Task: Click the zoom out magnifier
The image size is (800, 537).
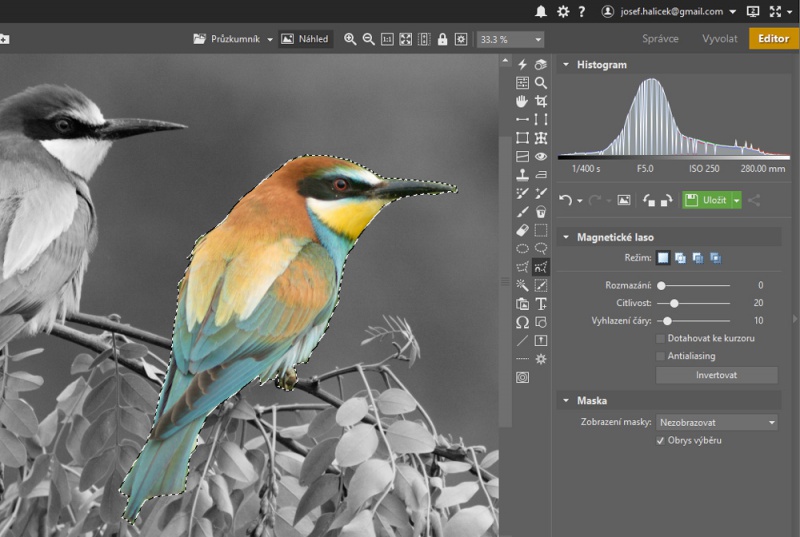Action: pos(368,39)
